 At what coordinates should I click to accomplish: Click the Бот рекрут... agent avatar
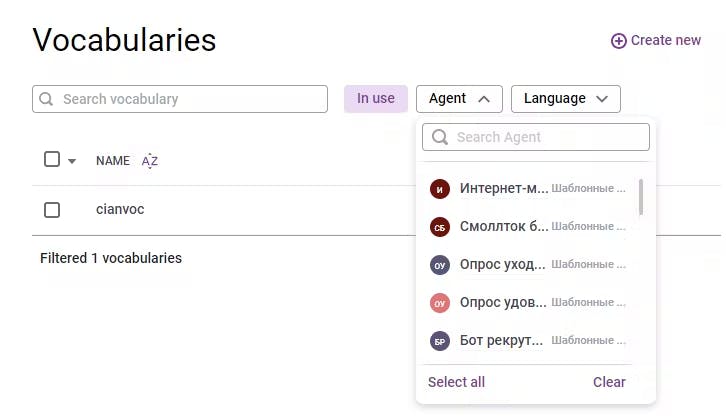(440, 341)
